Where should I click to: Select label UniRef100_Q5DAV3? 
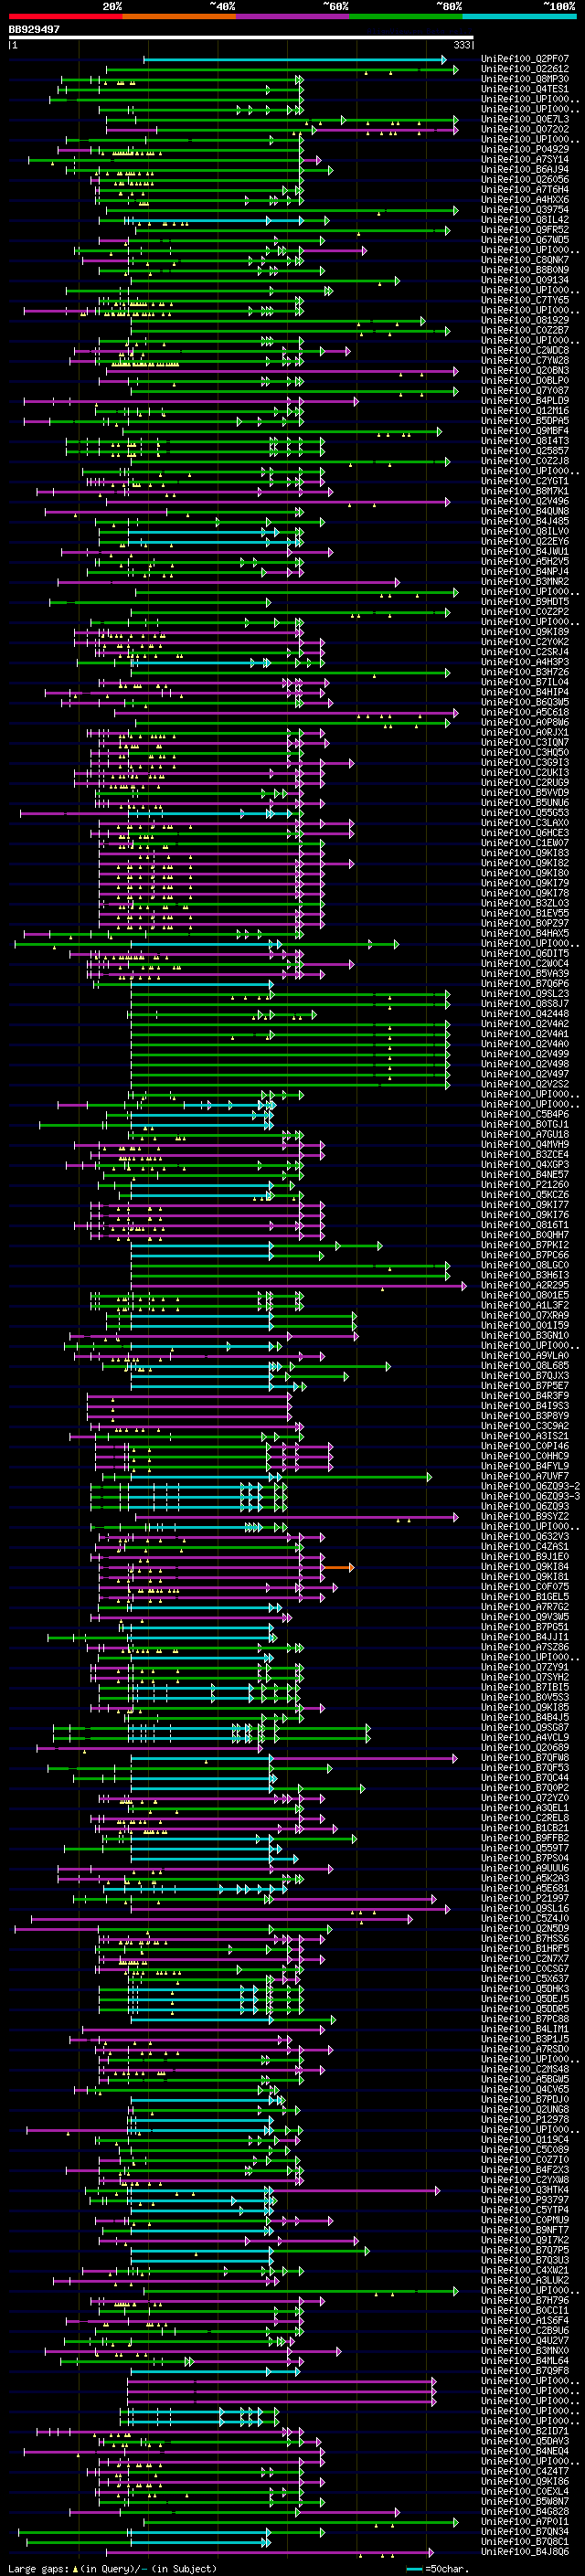click(524, 2441)
